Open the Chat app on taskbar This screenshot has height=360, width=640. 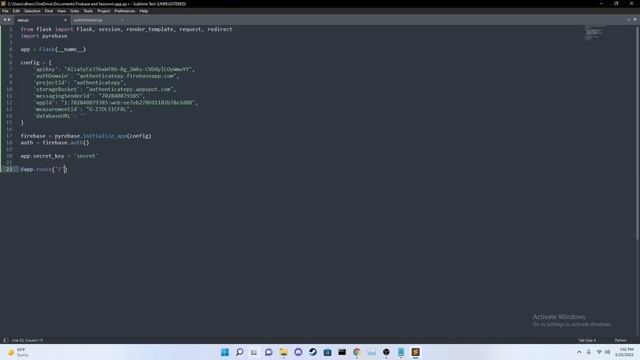pos(269,352)
